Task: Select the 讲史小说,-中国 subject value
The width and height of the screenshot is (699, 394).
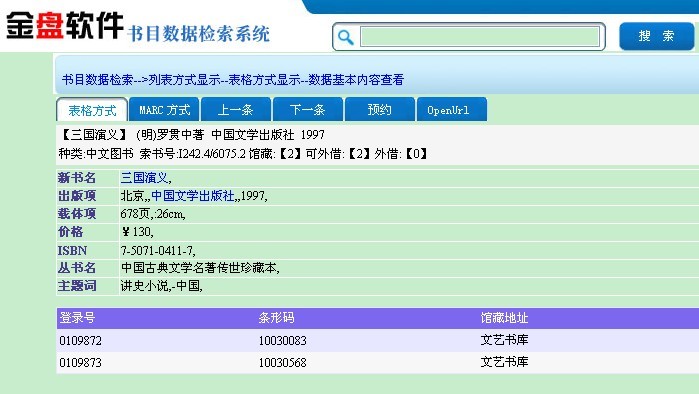Action: (x=161, y=286)
